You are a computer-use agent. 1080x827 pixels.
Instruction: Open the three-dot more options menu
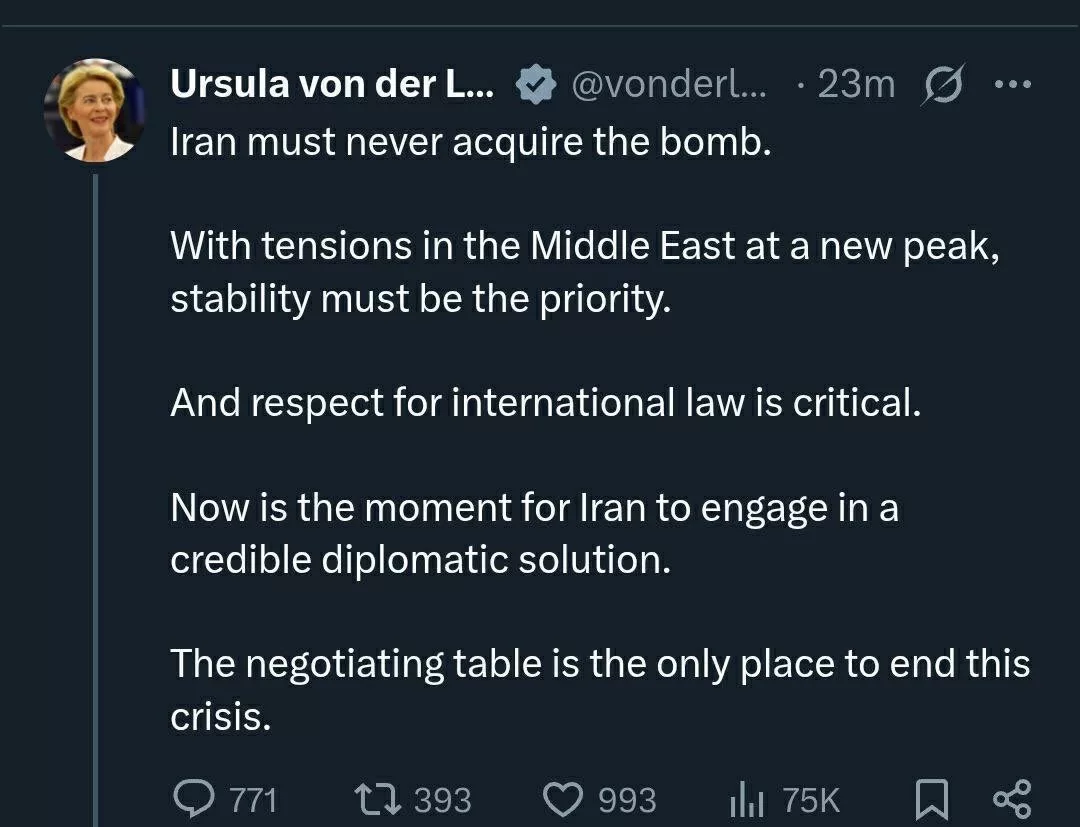pos(1011,85)
